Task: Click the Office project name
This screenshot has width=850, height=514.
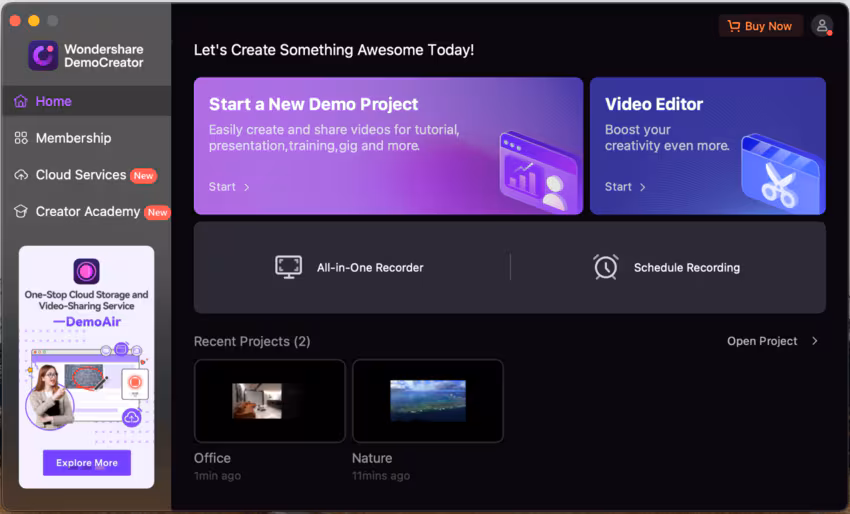Action: coord(212,458)
